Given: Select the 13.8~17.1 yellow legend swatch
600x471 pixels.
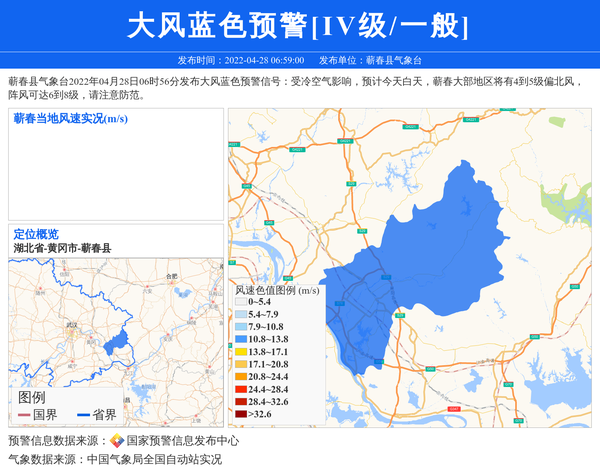Looking at the screenshot, I should coord(241,352).
